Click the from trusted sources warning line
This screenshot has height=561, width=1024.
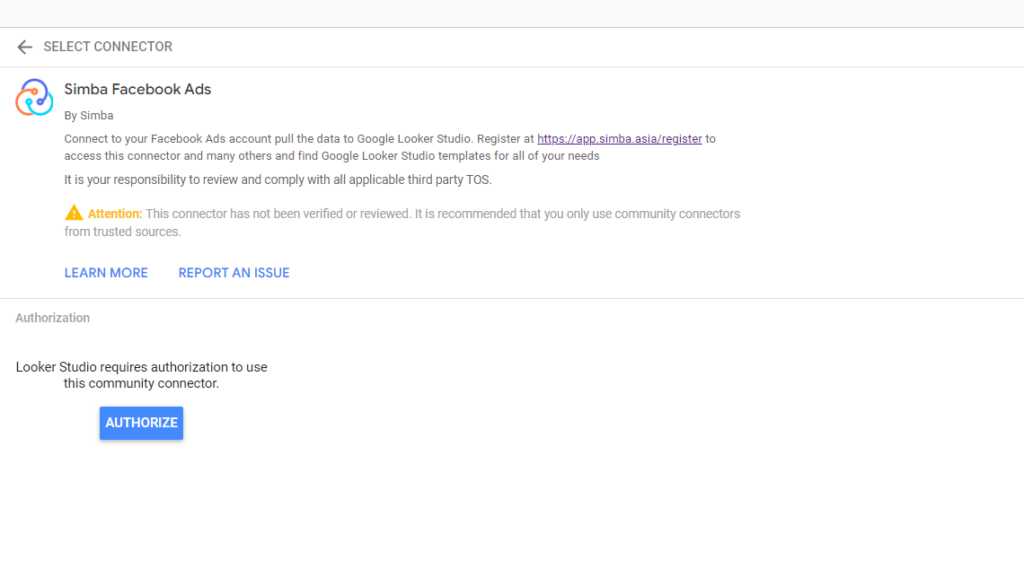click(123, 231)
